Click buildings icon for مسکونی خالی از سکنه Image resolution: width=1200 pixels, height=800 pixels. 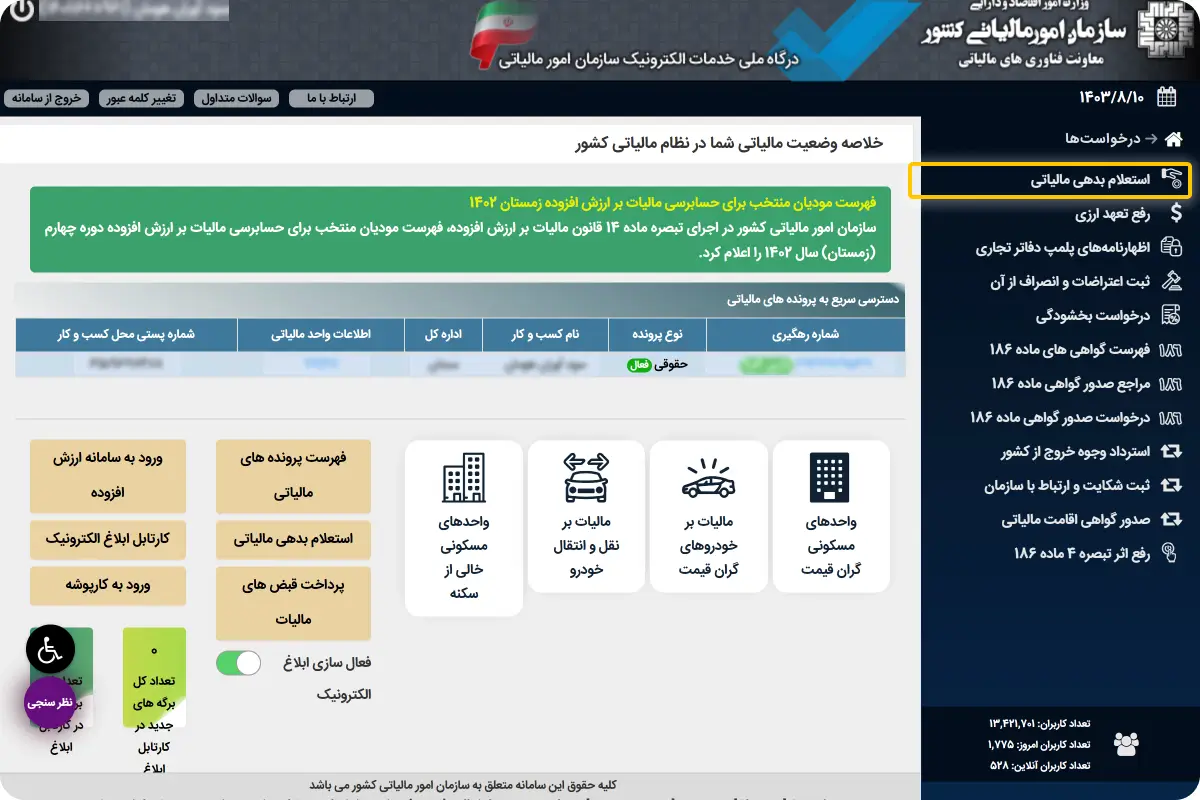(464, 477)
